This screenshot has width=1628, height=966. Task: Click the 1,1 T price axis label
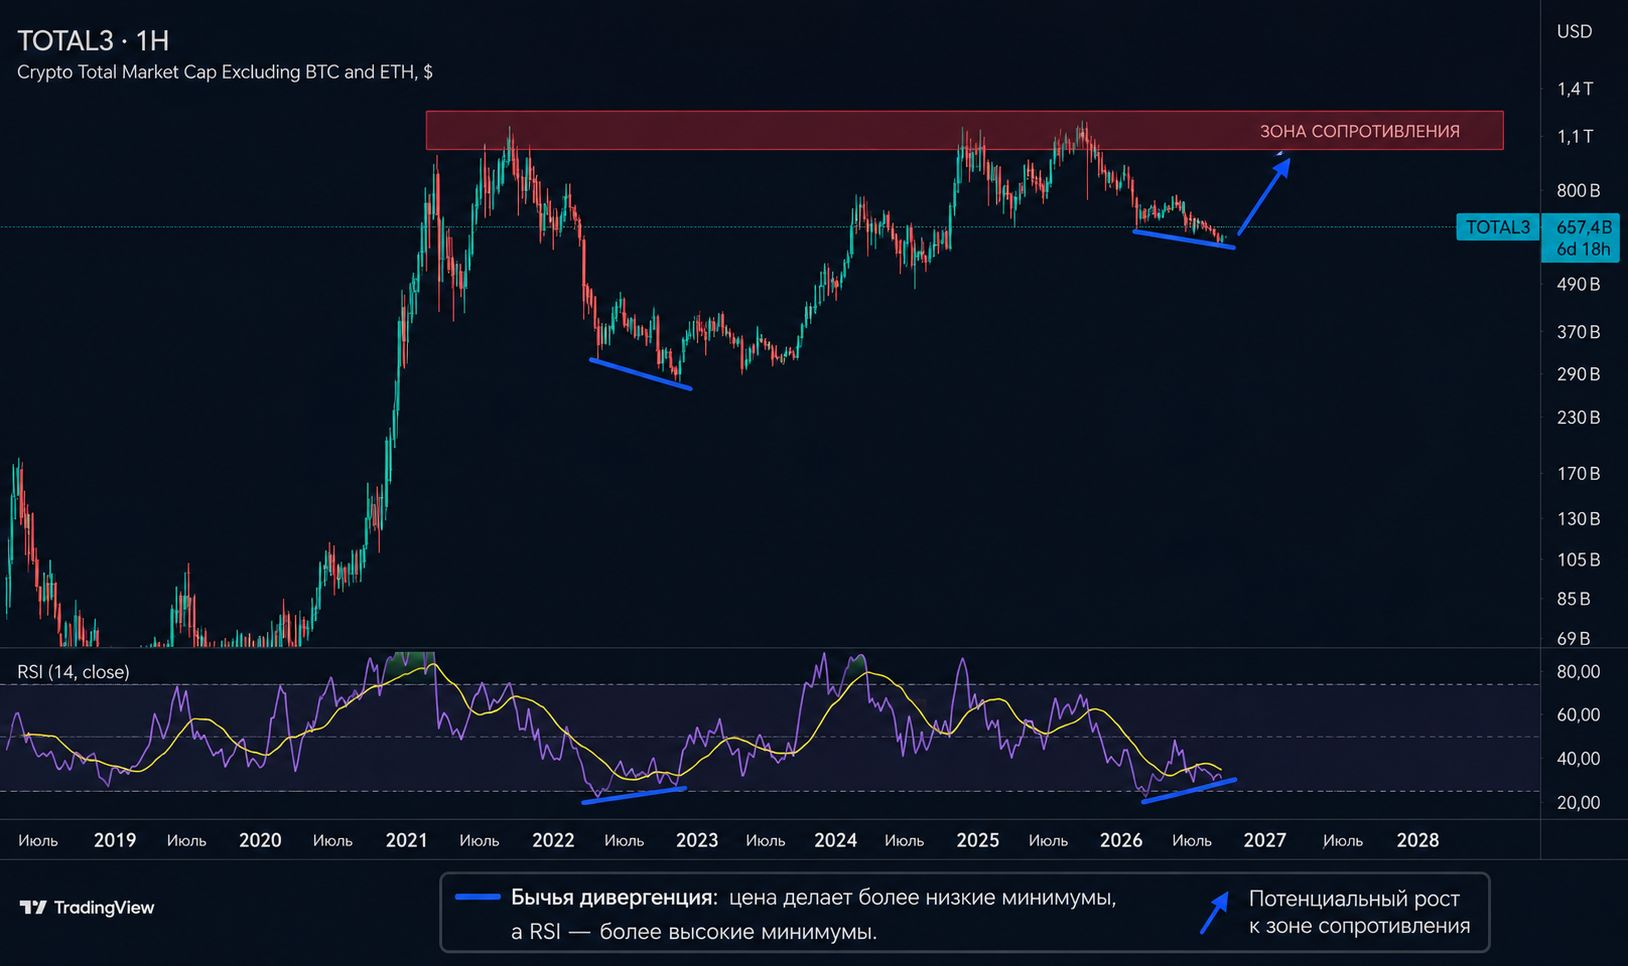point(1575,136)
